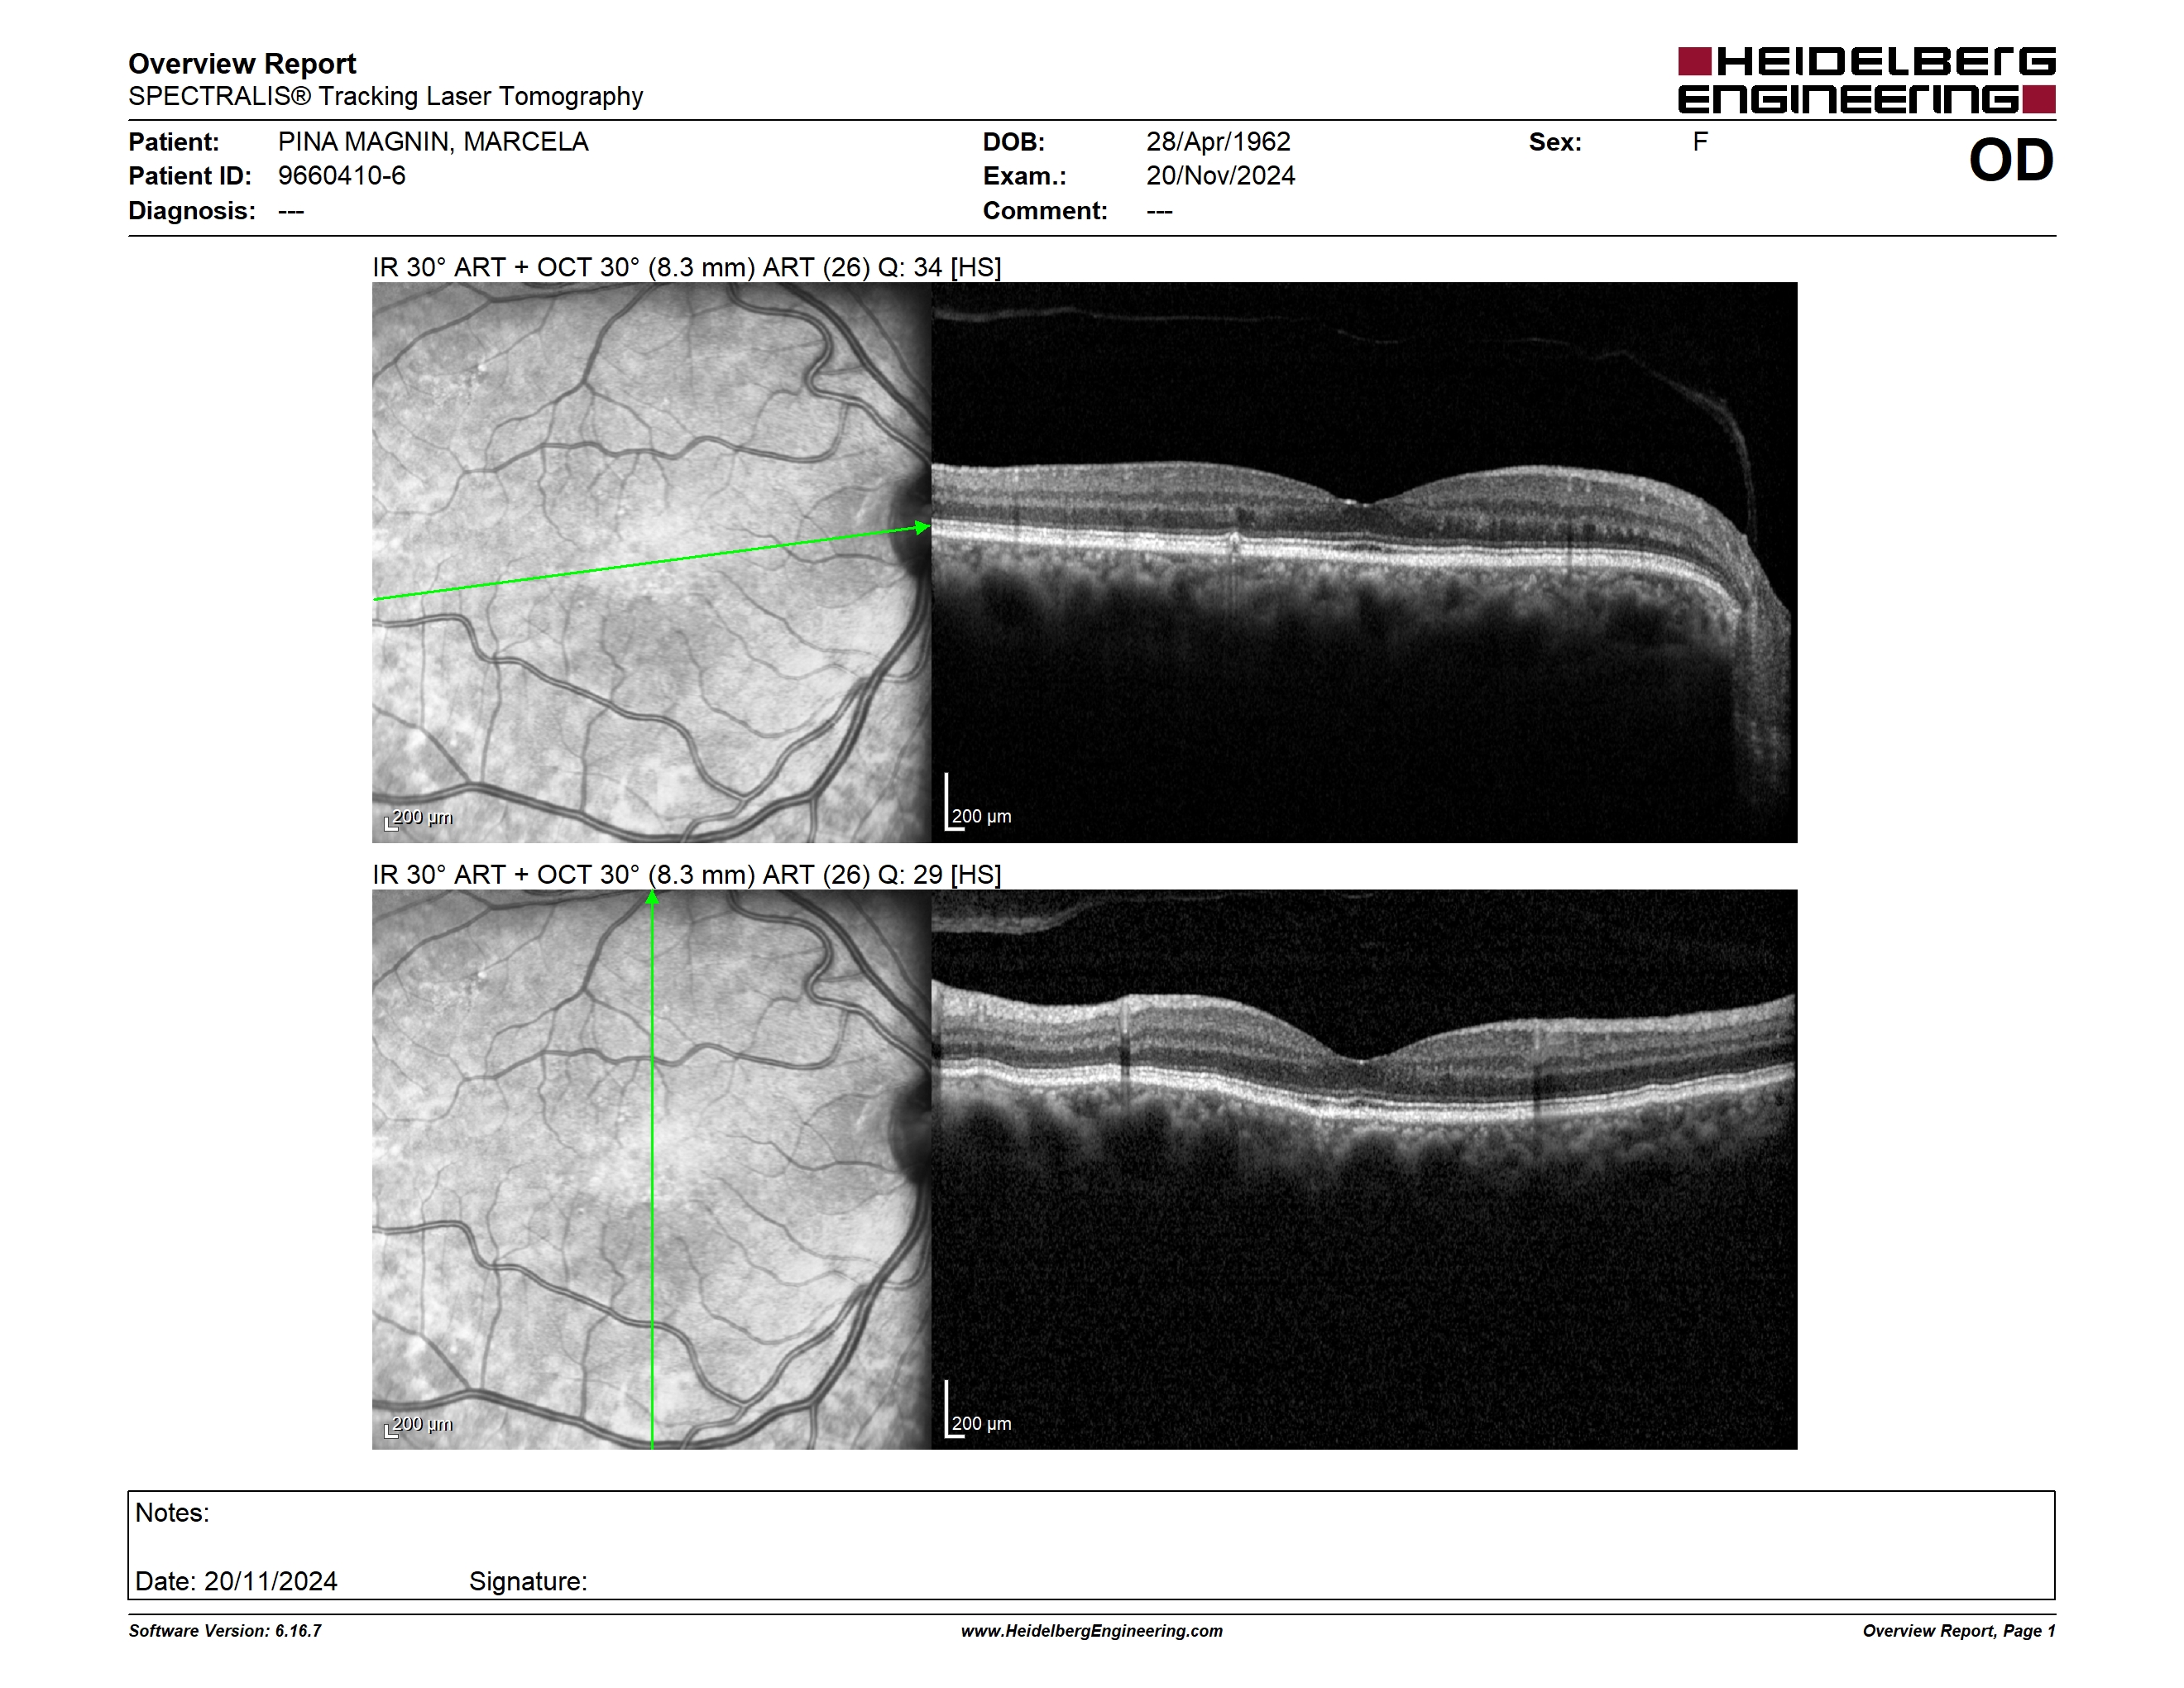Viewport: 2184px width, 1688px height.
Task: Click 'Overview Report, Page 1' footer
Action: click(x=1959, y=1631)
